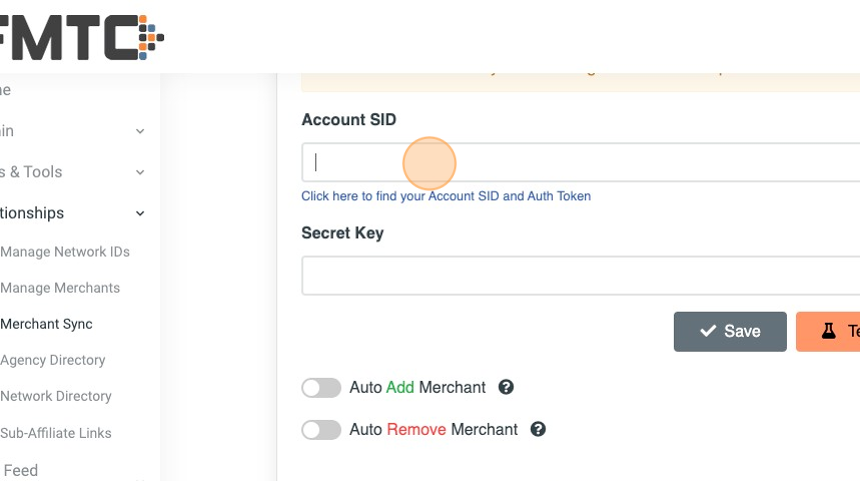Open Sub-Affiliate Links in sidebar
The height and width of the screenshot is (481, 860).
tap(56, 433)
